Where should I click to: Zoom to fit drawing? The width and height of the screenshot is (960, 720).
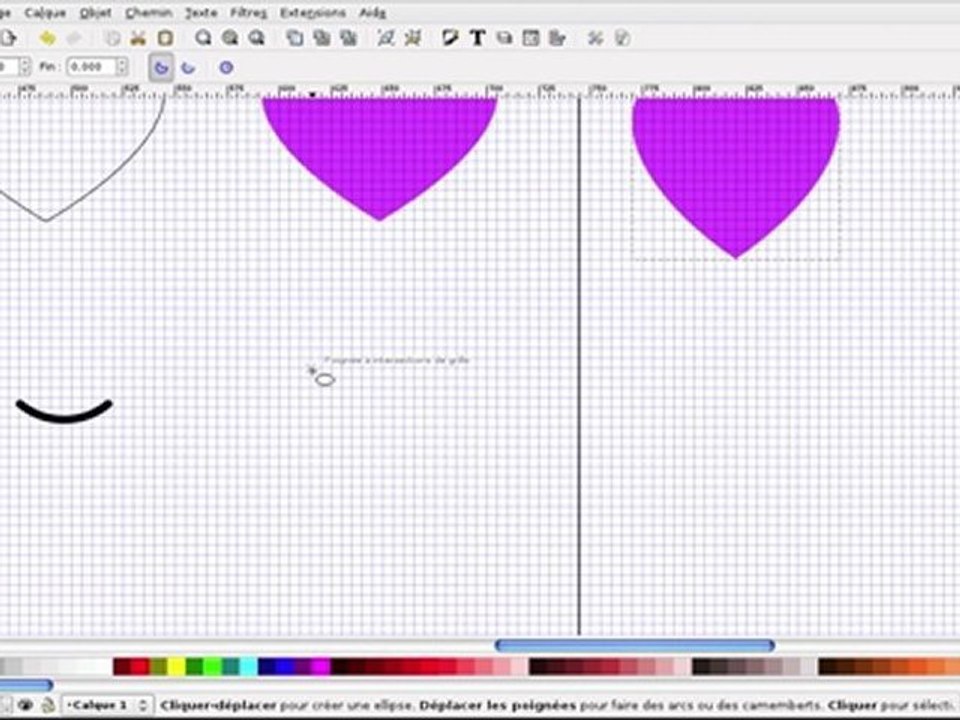click(x=230, y=39)
